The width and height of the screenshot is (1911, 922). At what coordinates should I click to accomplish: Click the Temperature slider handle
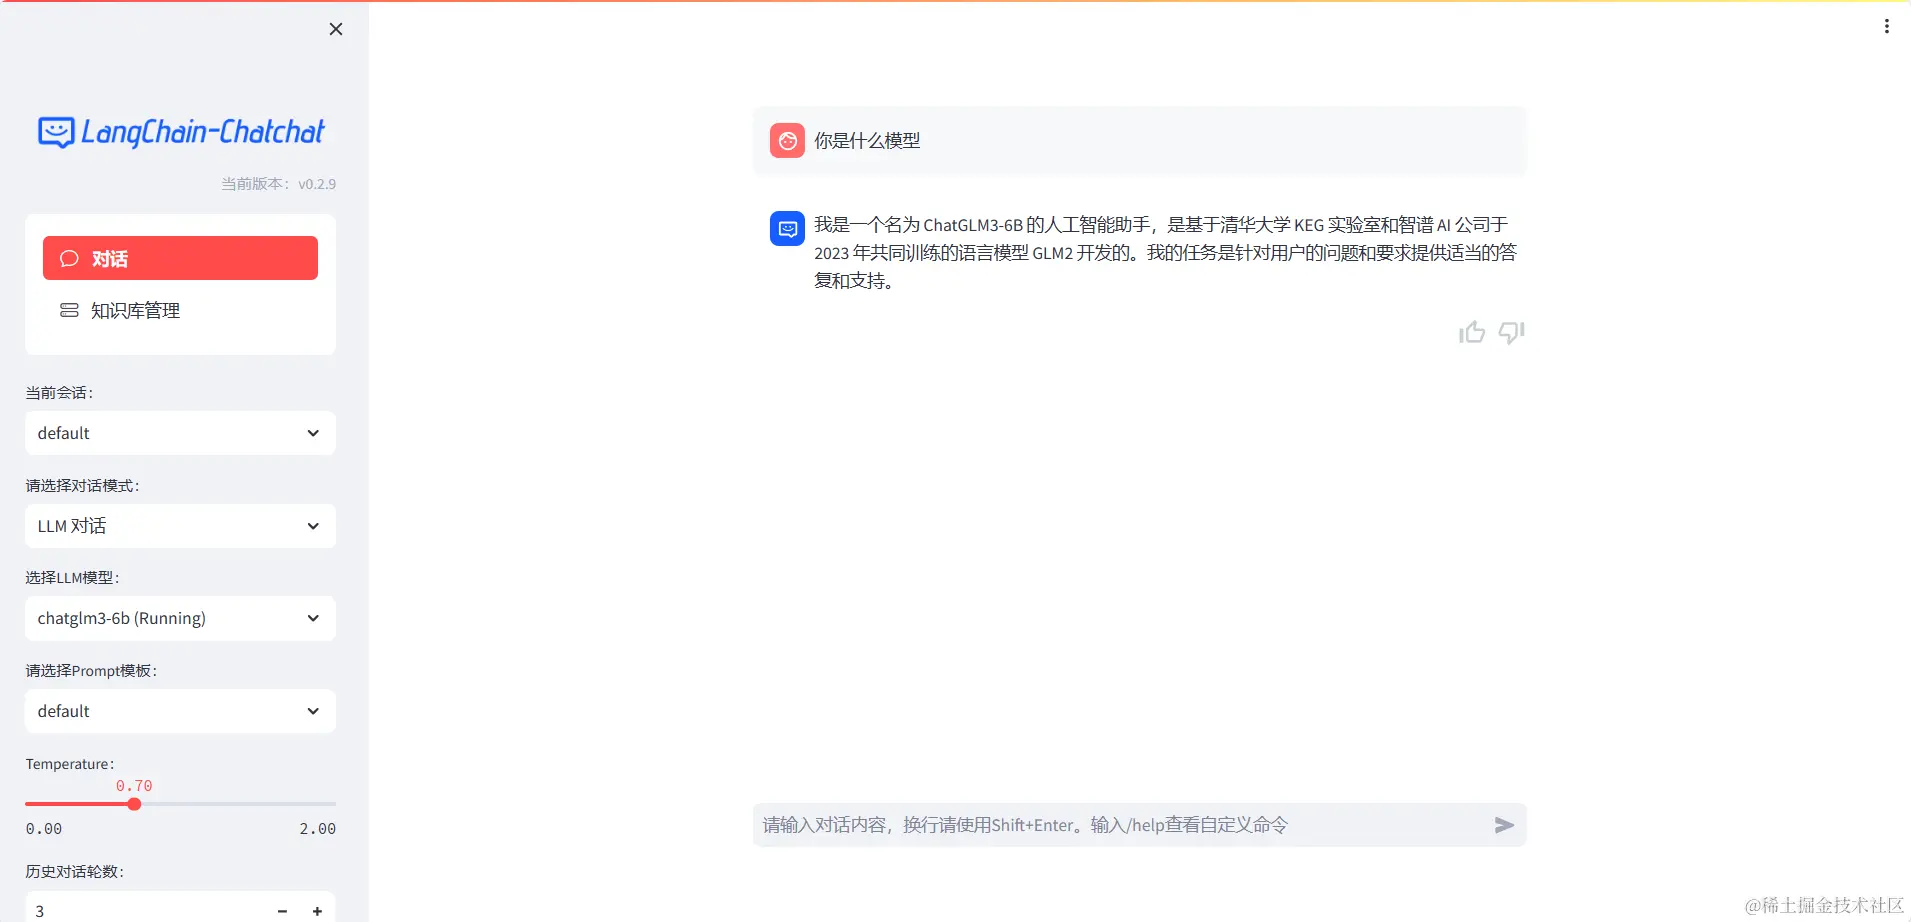point(134,804)
